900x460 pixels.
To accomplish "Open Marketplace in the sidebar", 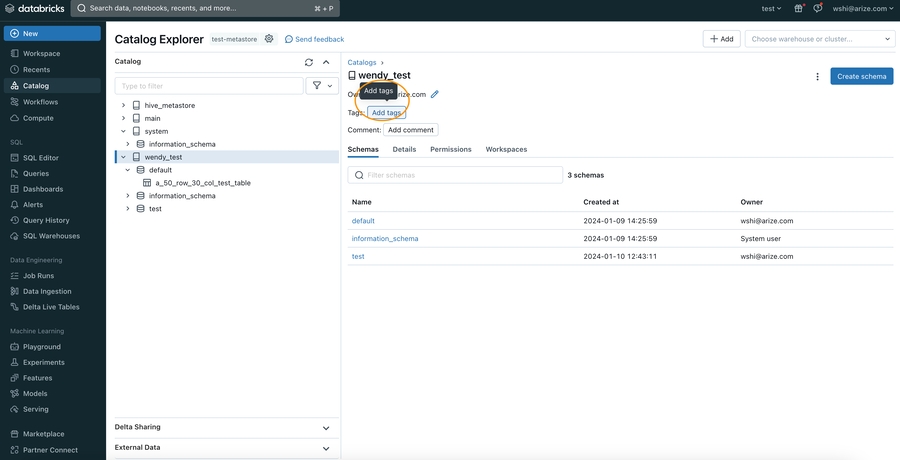I will [x=43, y=434].
